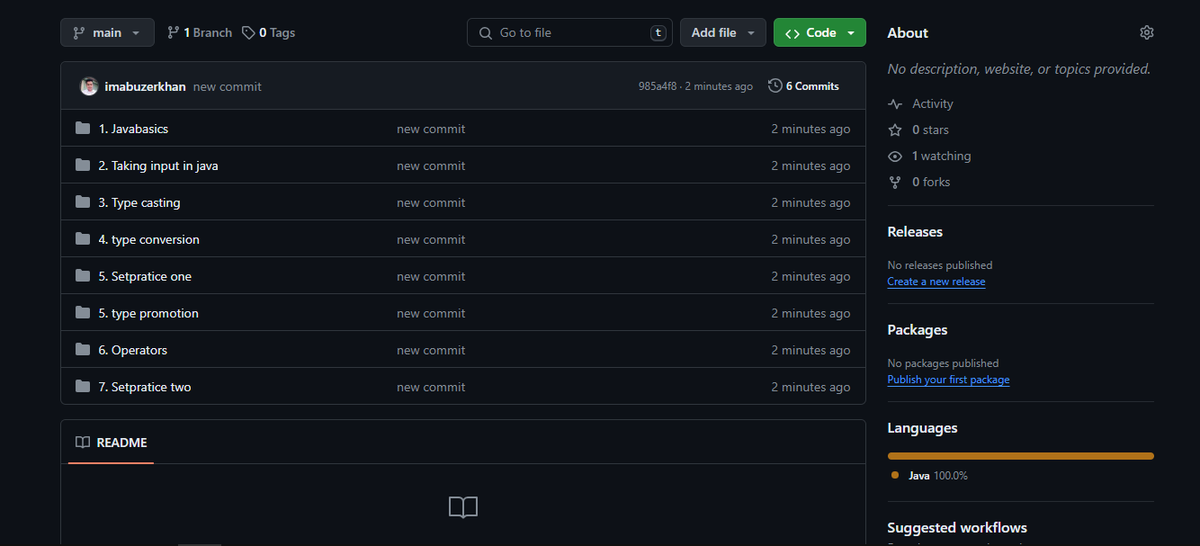Open the '4. type conversion' folder
This screenshot has height=546, width=1200.
tap(149, 240)
